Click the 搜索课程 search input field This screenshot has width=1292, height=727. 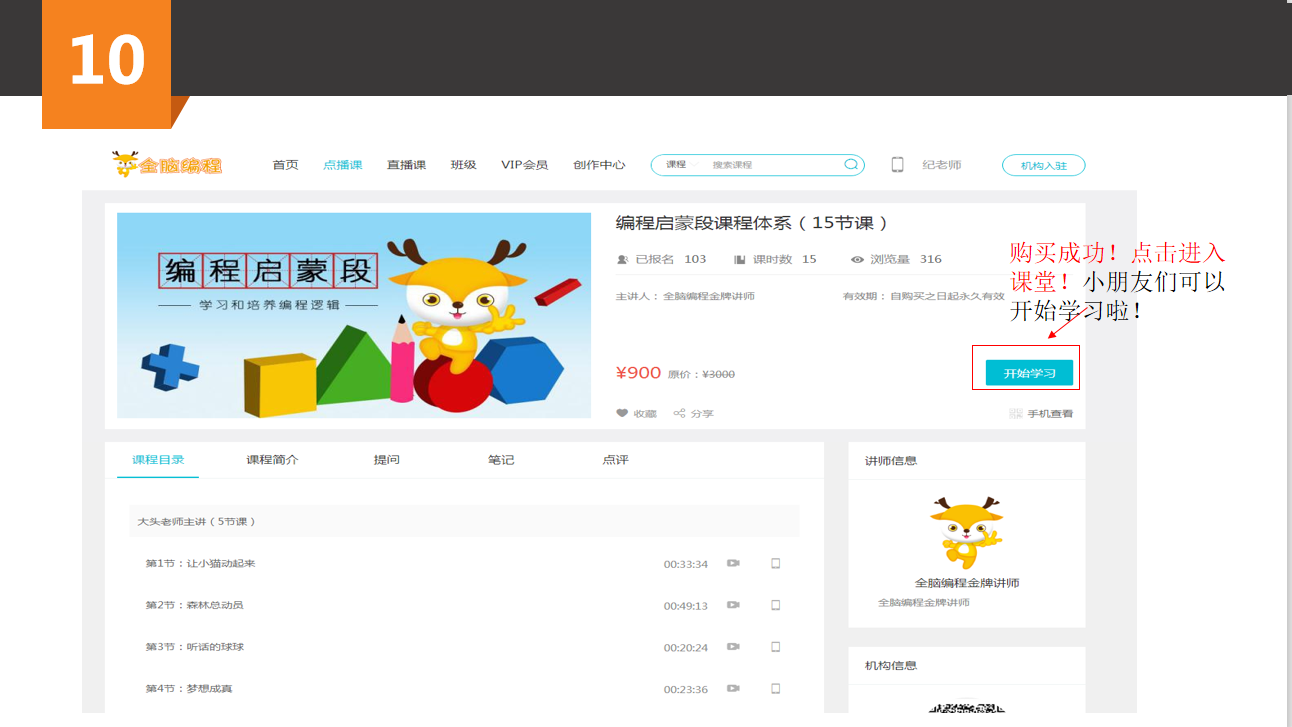[770, 165]
